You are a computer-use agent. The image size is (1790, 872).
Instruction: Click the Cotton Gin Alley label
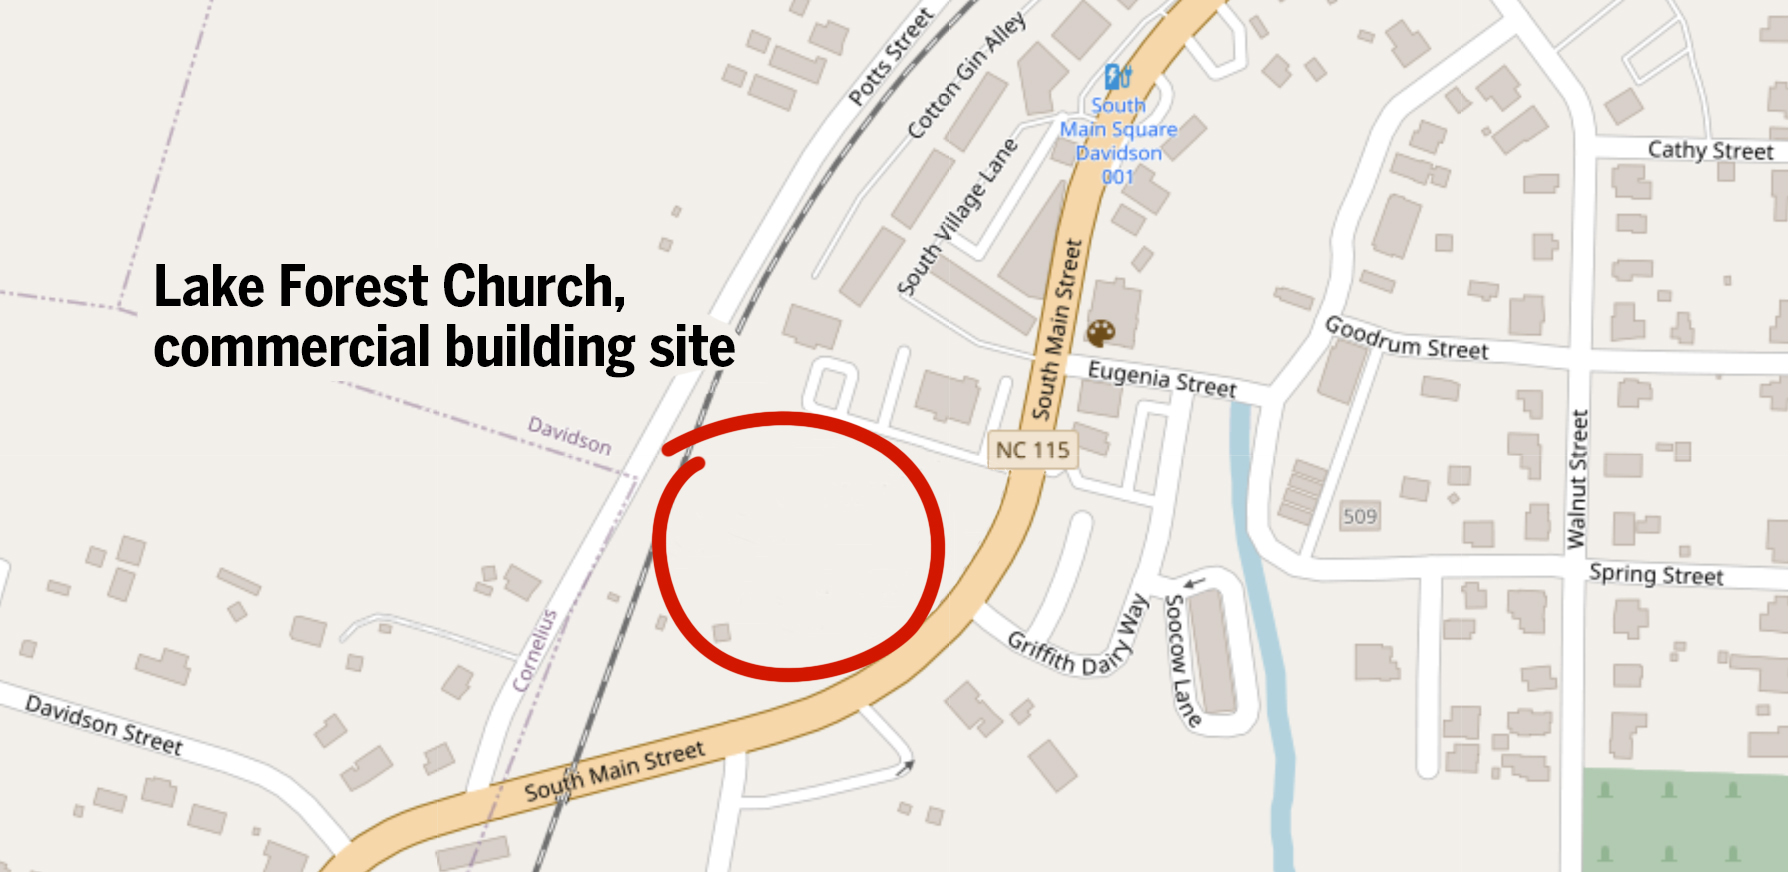pyautogui.click(x=966, y=75)
